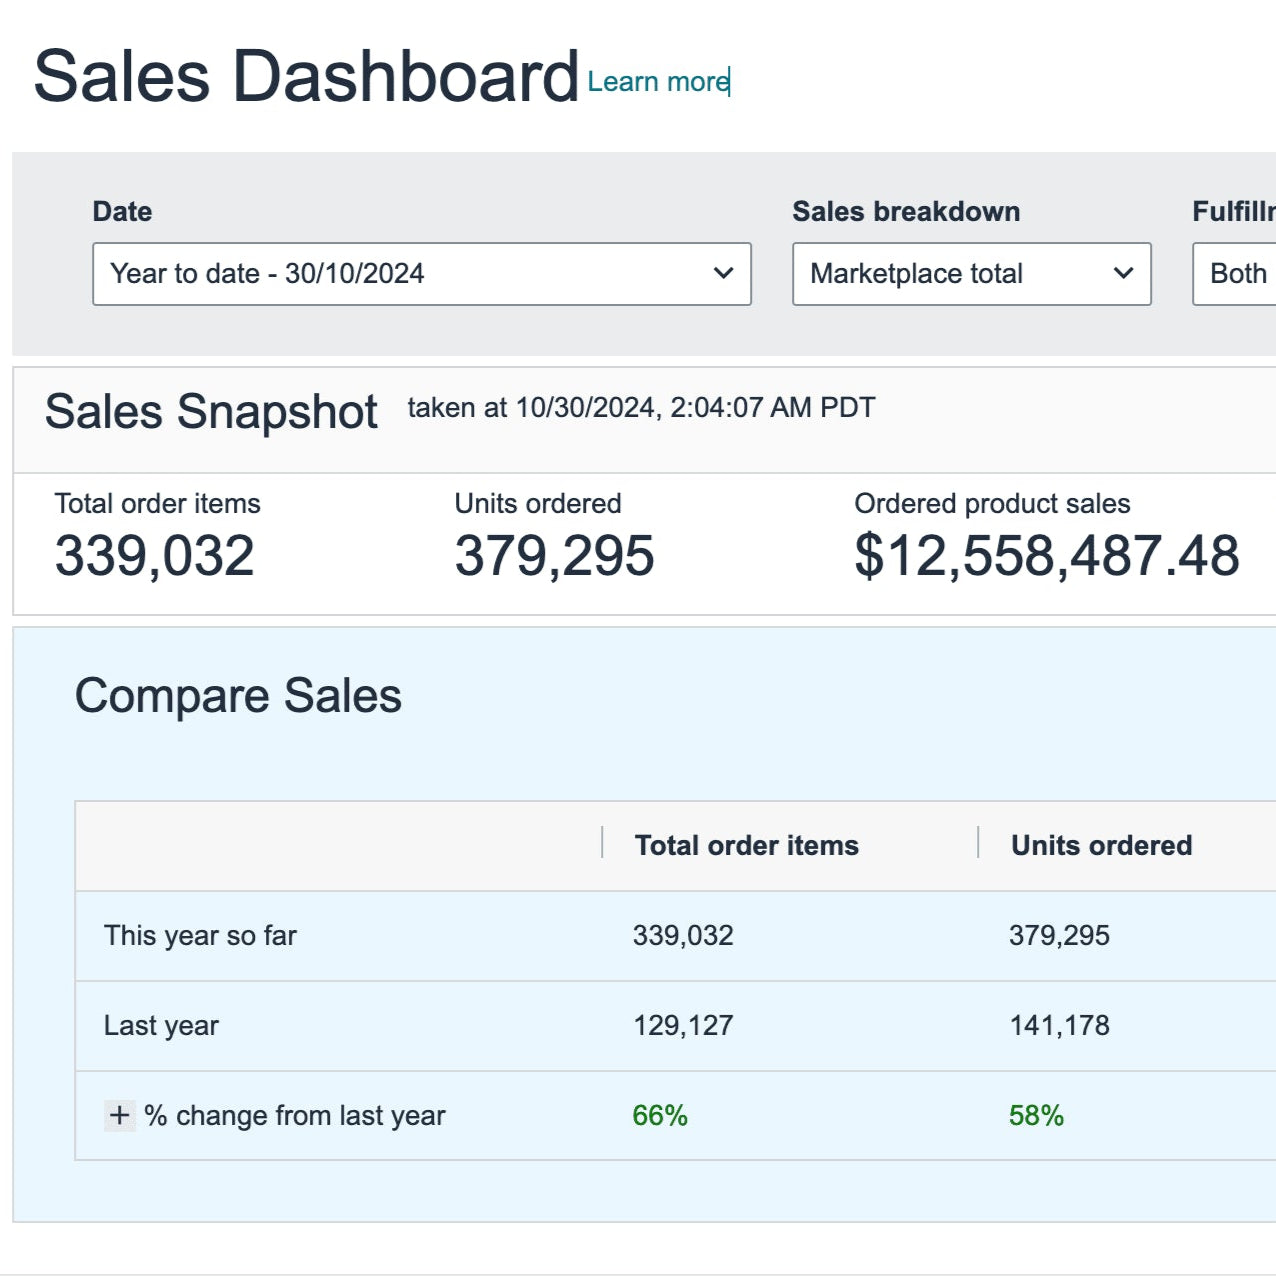Click the snapshot taken-at timestamp
This screenshot has height=1276, width=1276.
click(641, 408)
